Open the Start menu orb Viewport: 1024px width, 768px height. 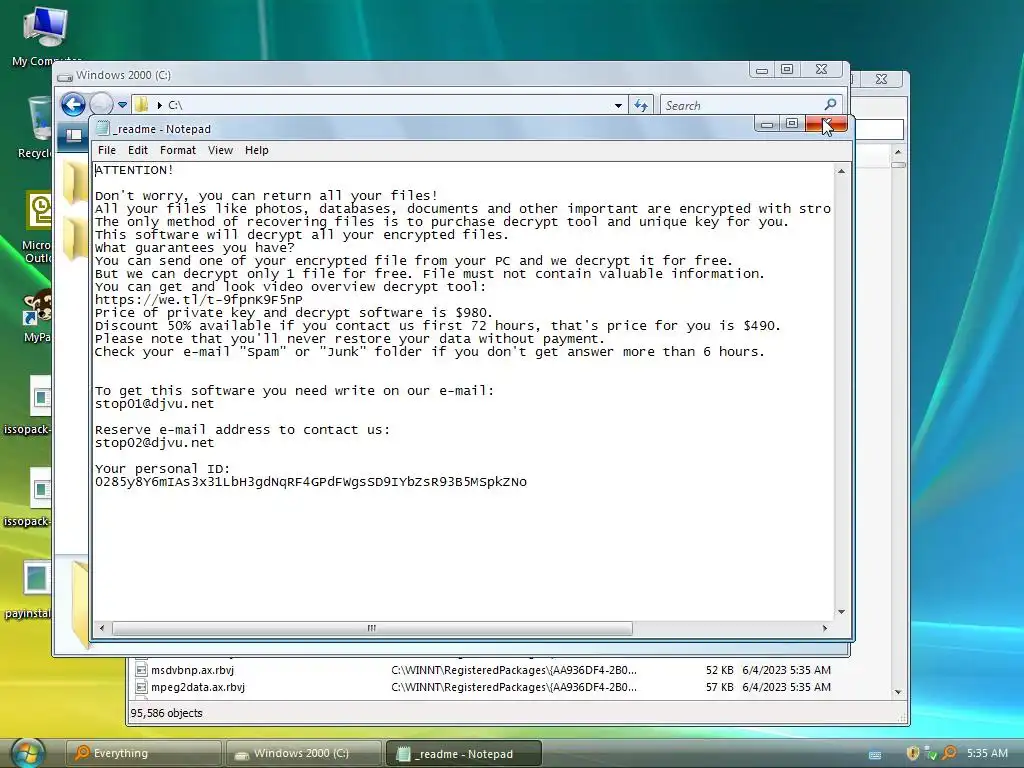[x=26, y=753]
